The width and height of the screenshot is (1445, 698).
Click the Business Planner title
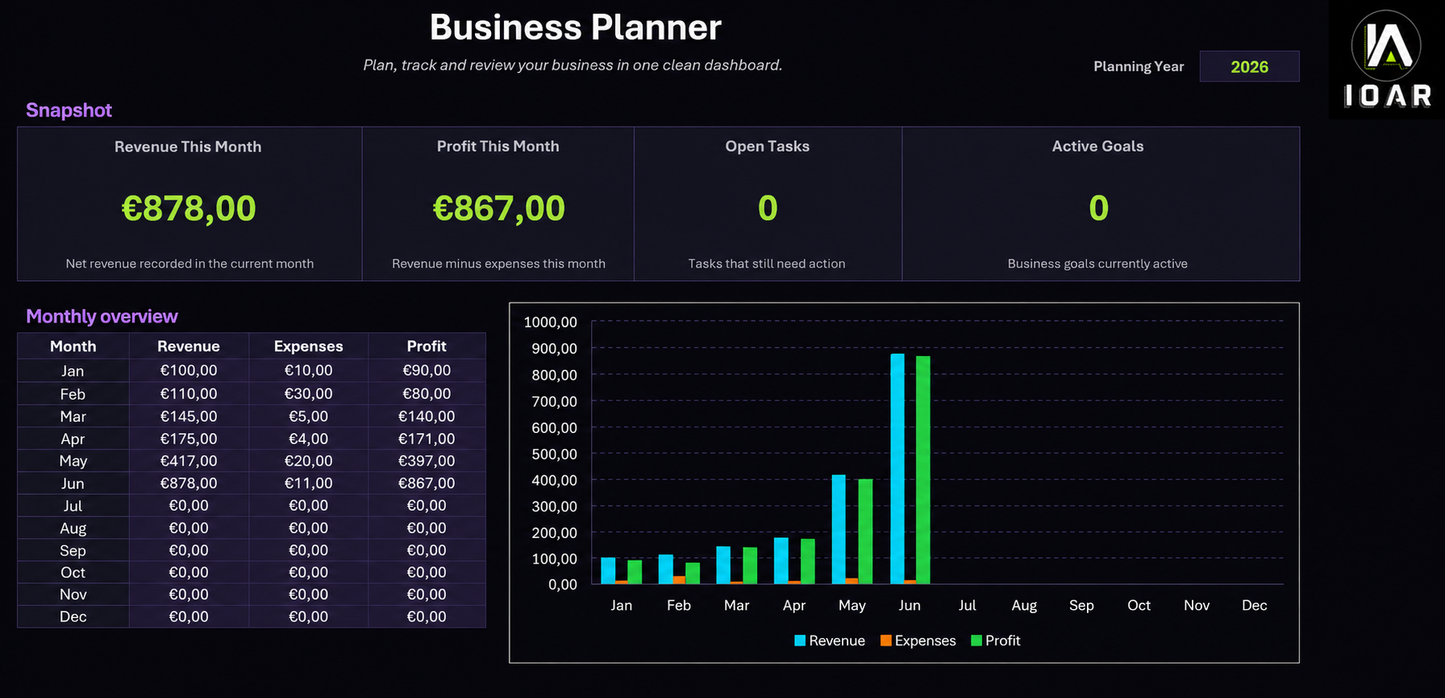coord(575,27)
